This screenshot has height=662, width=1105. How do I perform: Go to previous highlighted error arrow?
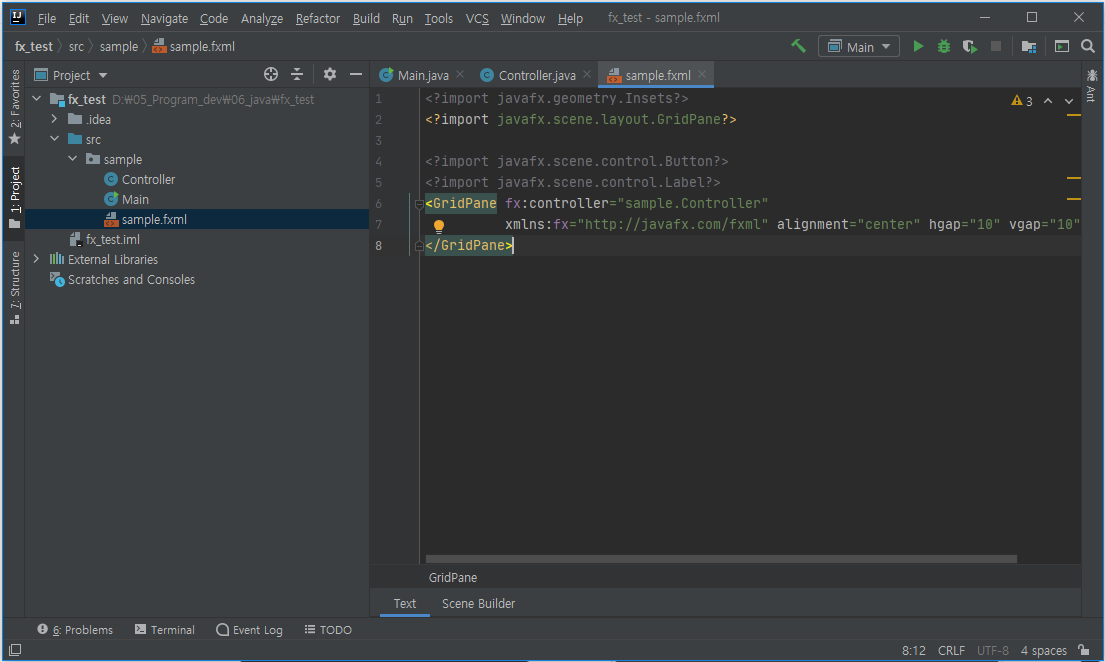(1048, 101)
